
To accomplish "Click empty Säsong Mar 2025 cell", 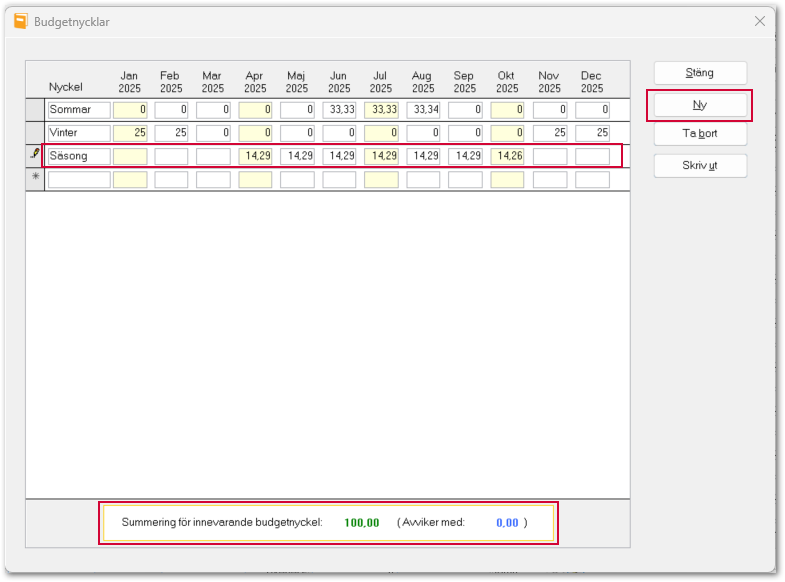I will [213, 156].
